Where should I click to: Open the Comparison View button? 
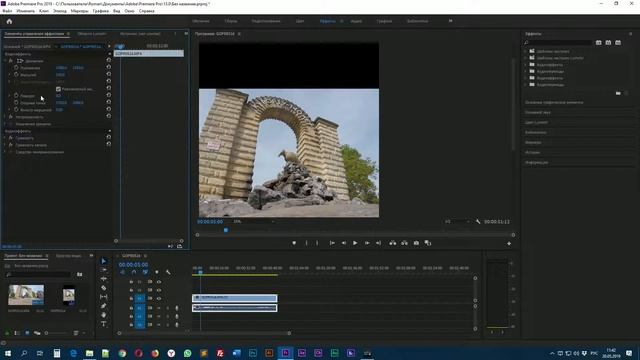click(428, 243)
